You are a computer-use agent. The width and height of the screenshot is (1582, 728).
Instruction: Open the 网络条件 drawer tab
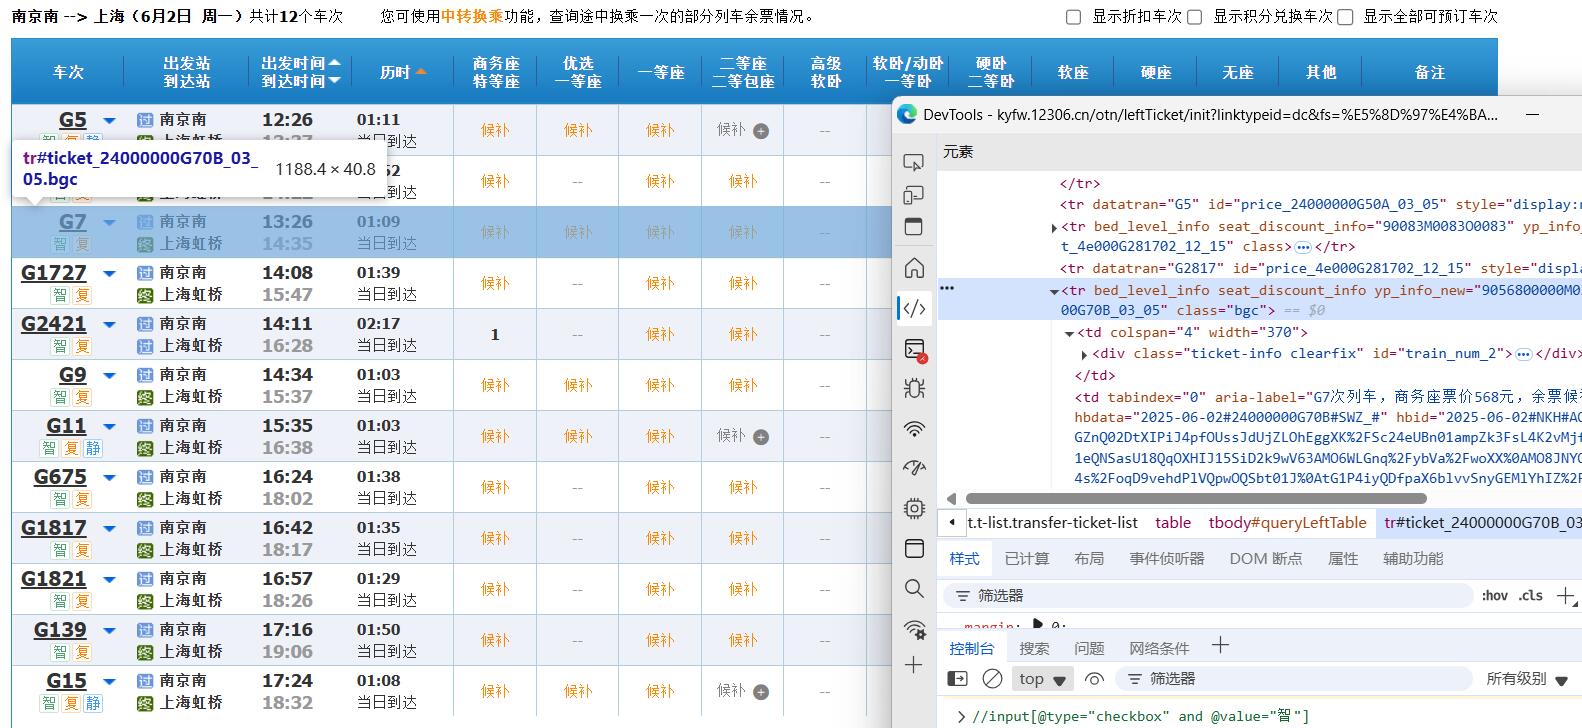1159,649
